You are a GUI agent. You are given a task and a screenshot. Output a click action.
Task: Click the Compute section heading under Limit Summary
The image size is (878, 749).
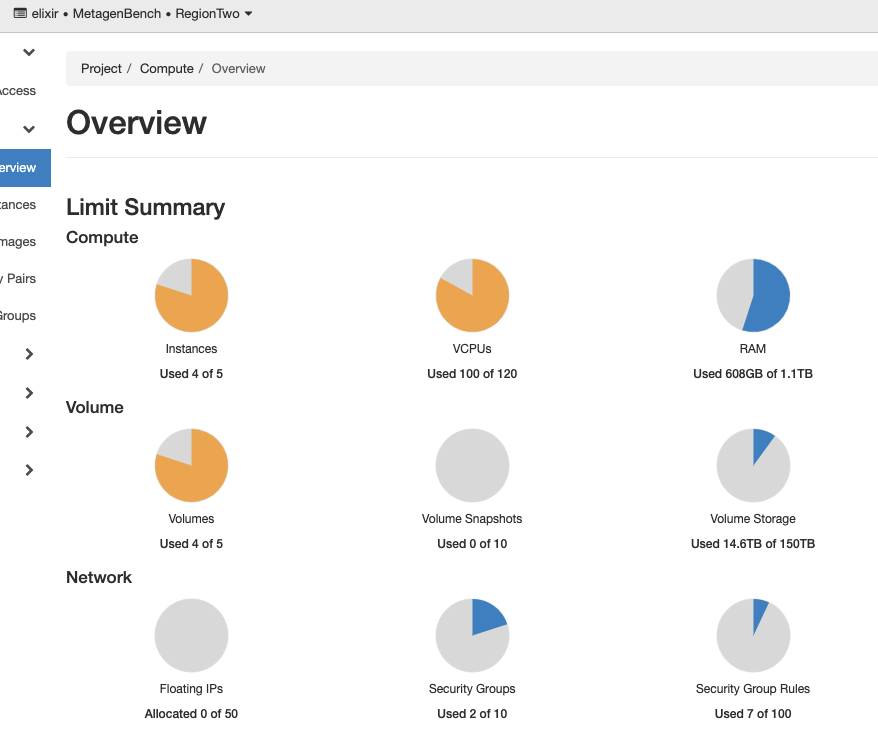tap(102, 237)
